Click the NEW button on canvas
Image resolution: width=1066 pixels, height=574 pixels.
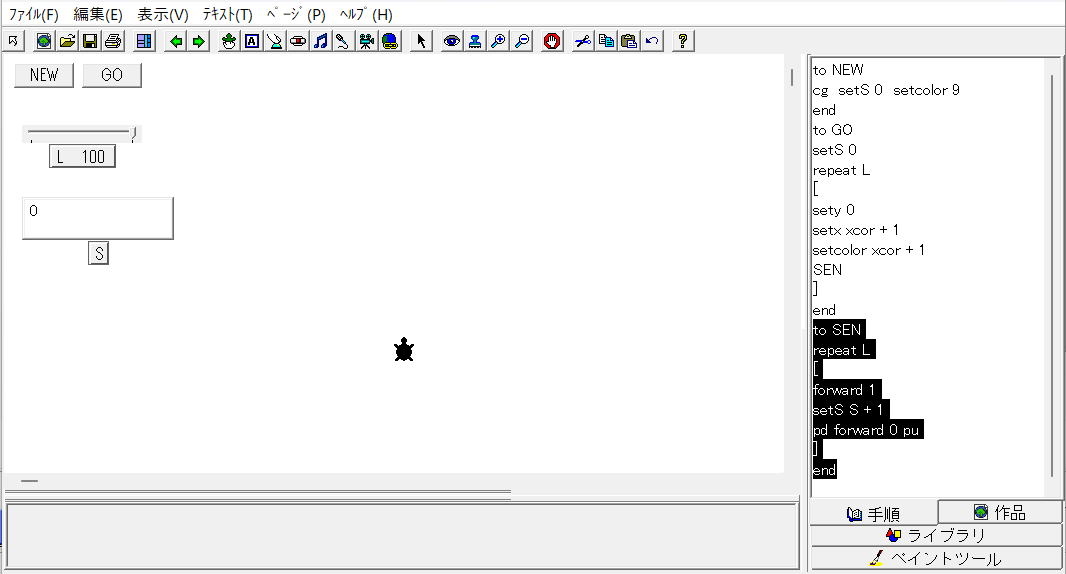(44, 75)
